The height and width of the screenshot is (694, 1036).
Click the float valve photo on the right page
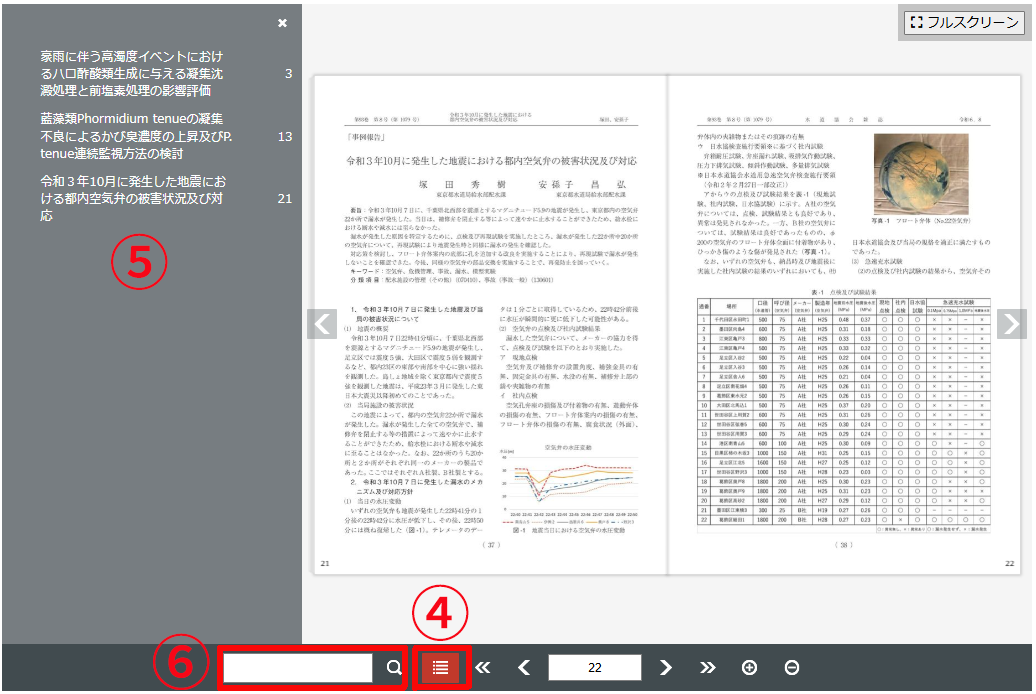pos(921,174)
